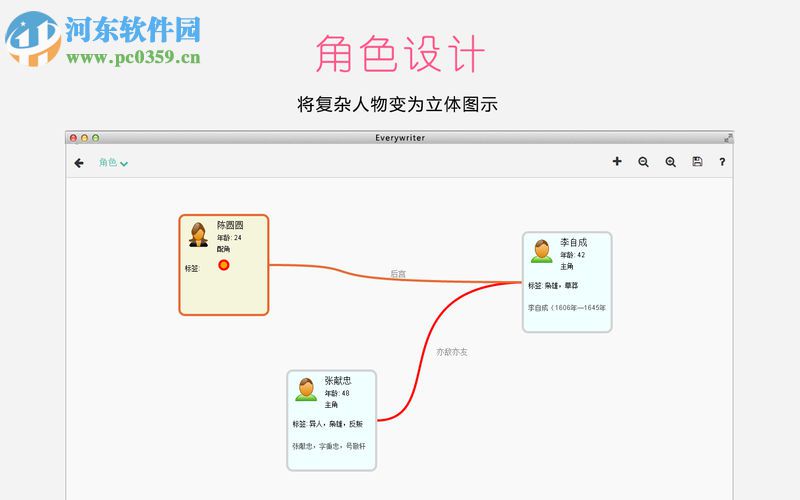Save the diagram with floppy icon

coord(697,161)
